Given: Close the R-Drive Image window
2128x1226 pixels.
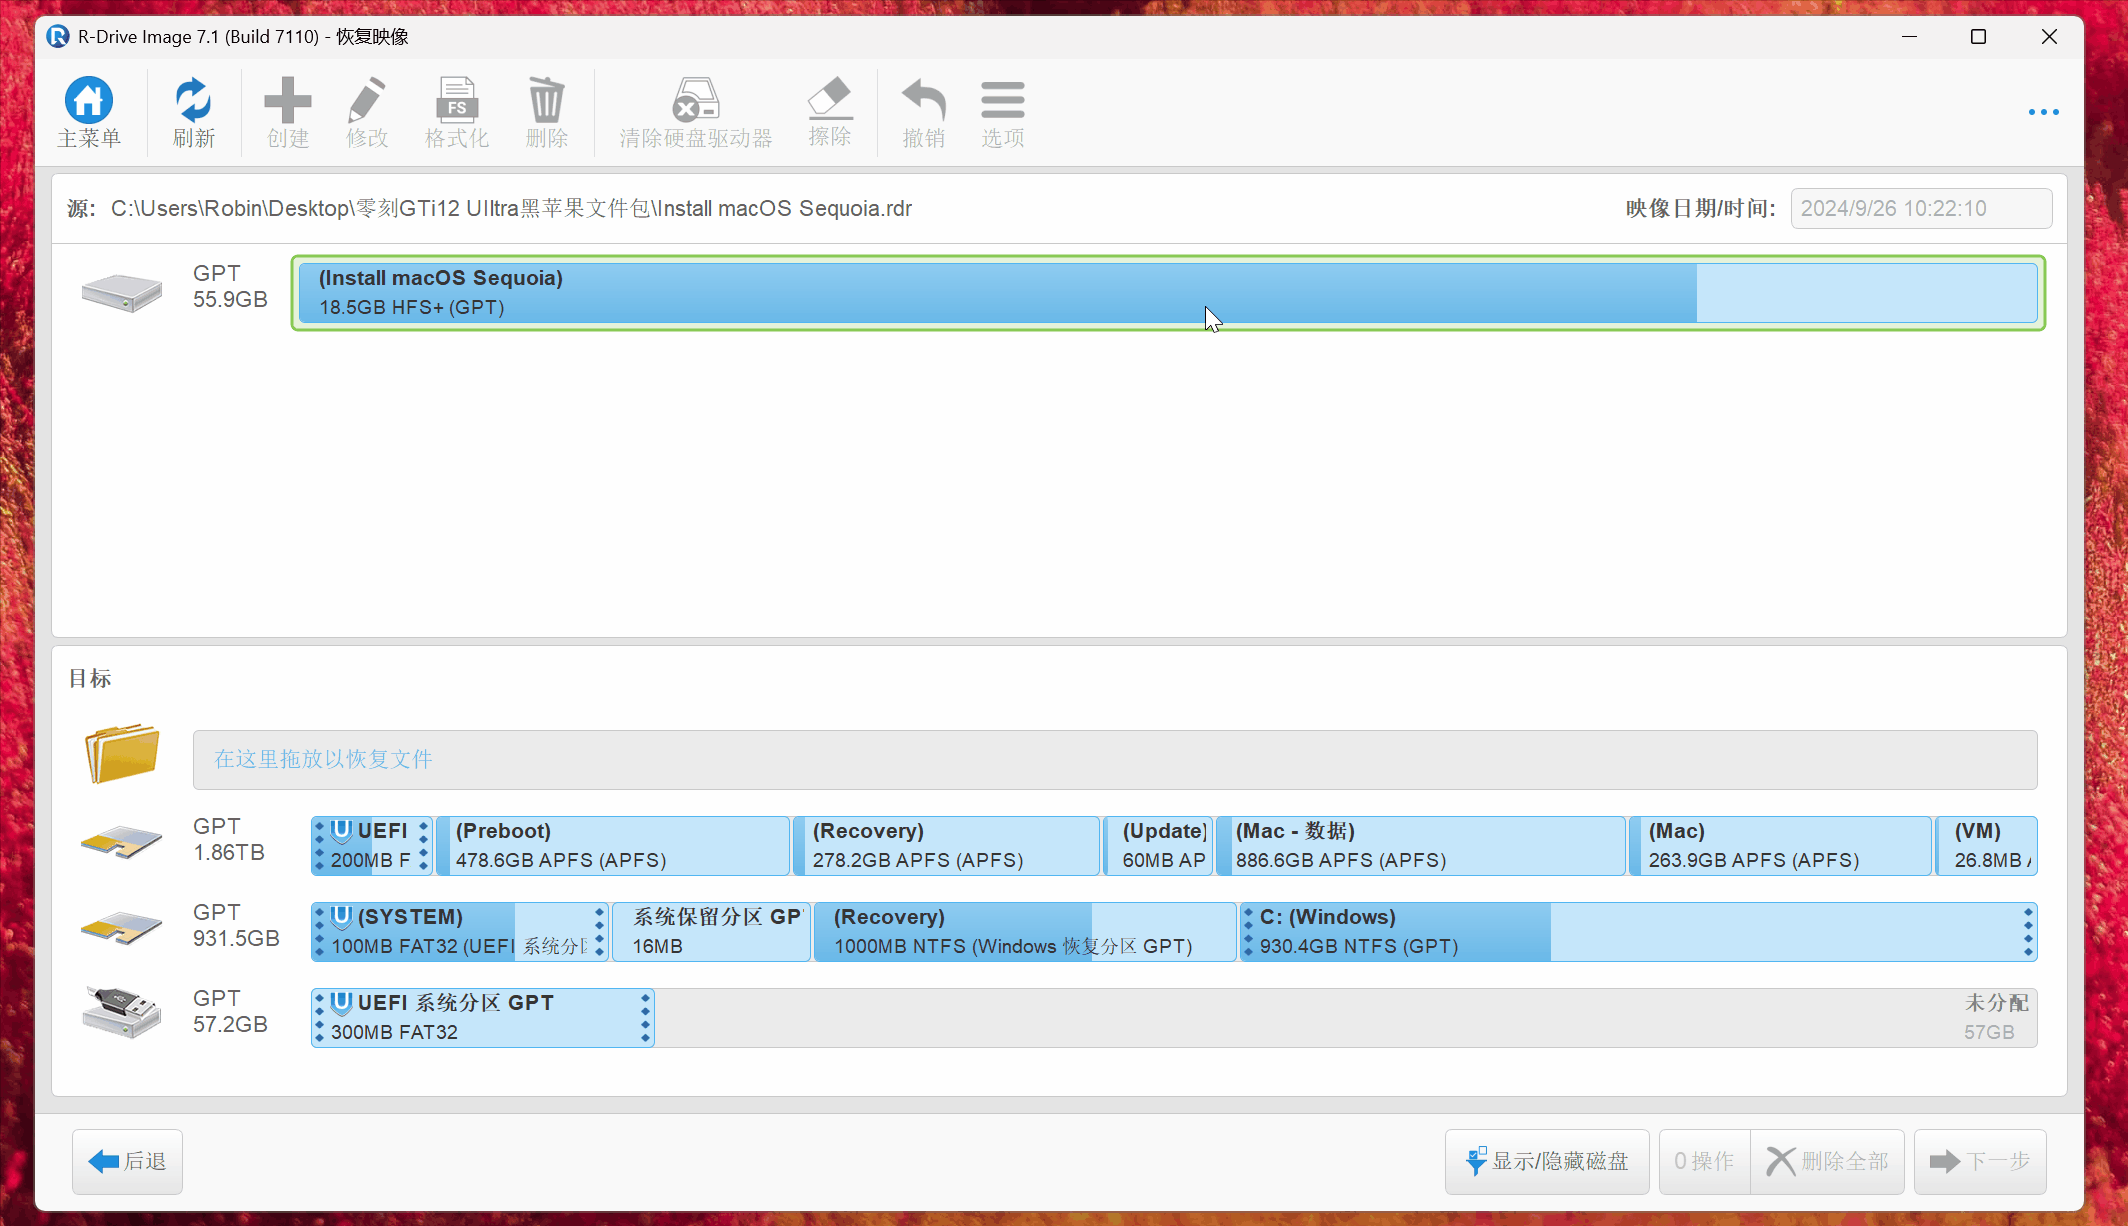Looking at the screenshot, I should tap(2049, 37).
